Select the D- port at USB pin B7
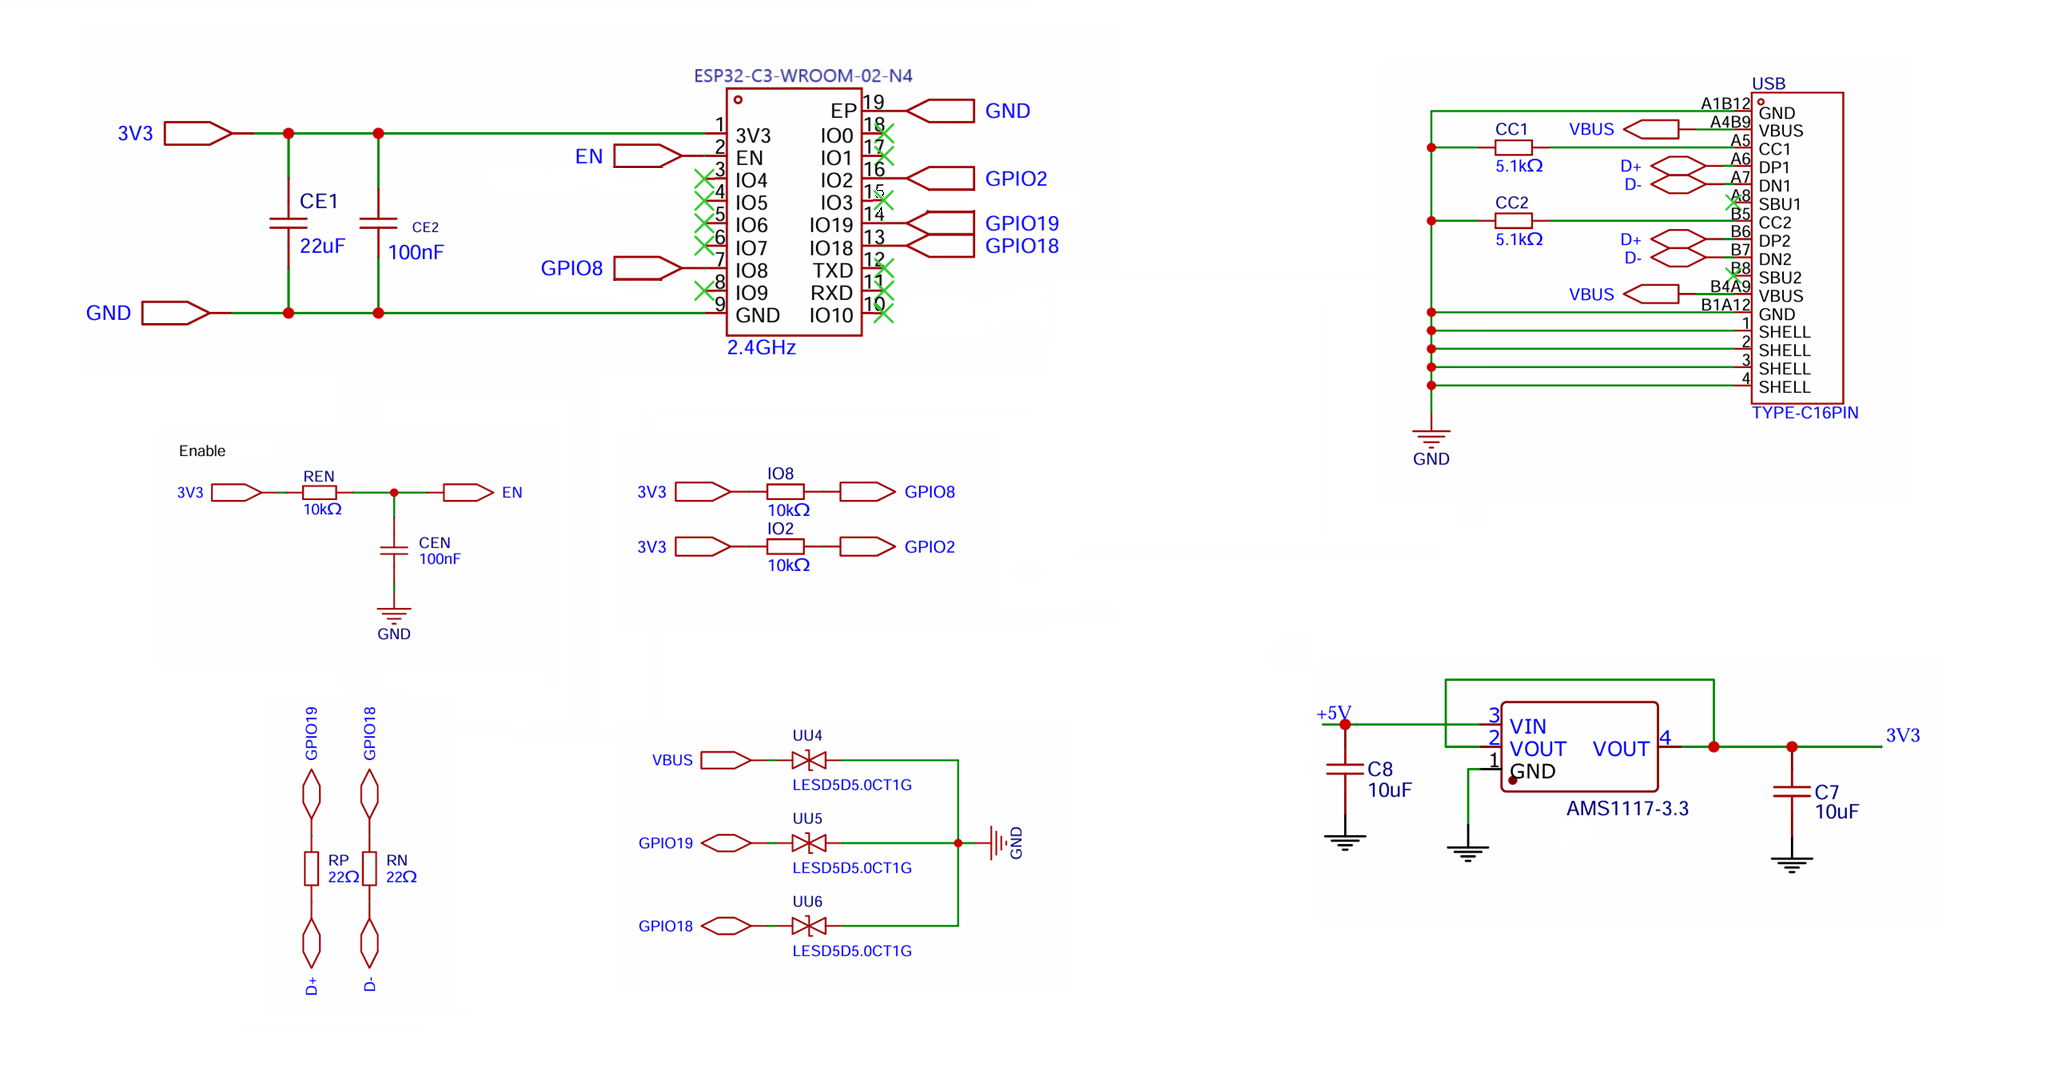The height and width of the screenshot is (1069, 2072). pos(1678,258)
